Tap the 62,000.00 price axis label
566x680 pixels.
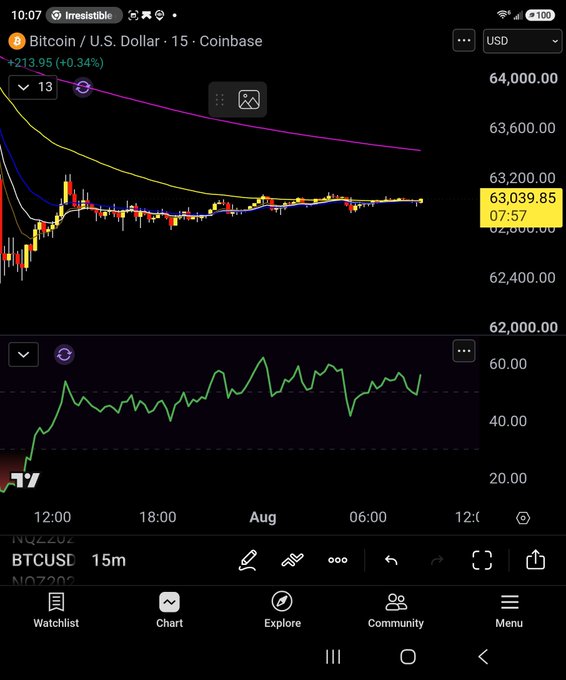pos(523,327)
